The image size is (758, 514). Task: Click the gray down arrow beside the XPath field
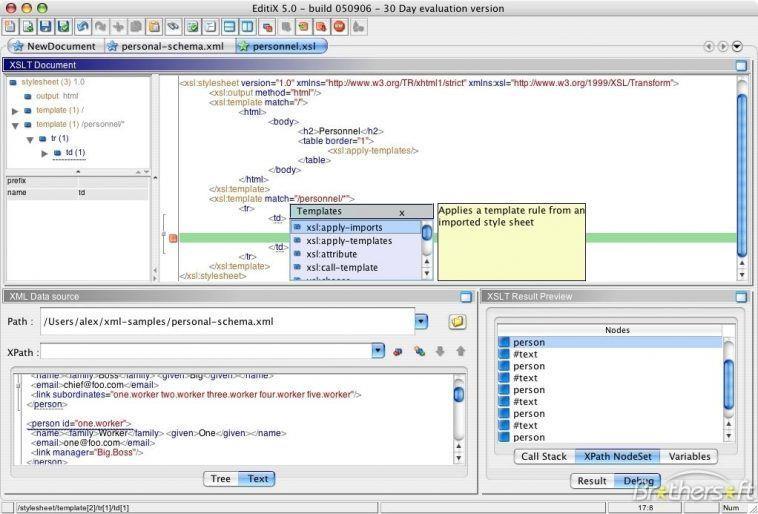click(x=440, y=352)
